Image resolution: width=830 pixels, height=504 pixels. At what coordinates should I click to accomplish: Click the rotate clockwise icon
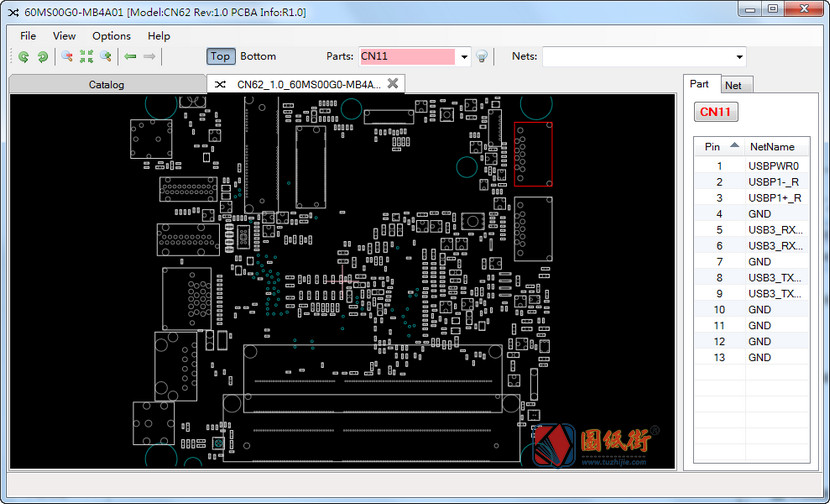[43, 57]
